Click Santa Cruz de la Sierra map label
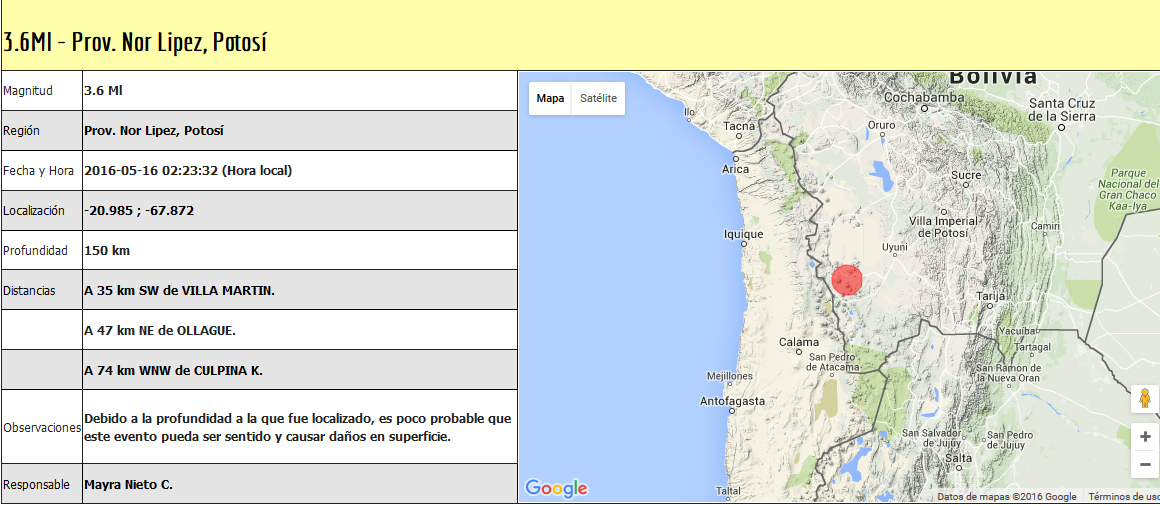Viewport: 1160px width, 506px height. point(1062,109)
